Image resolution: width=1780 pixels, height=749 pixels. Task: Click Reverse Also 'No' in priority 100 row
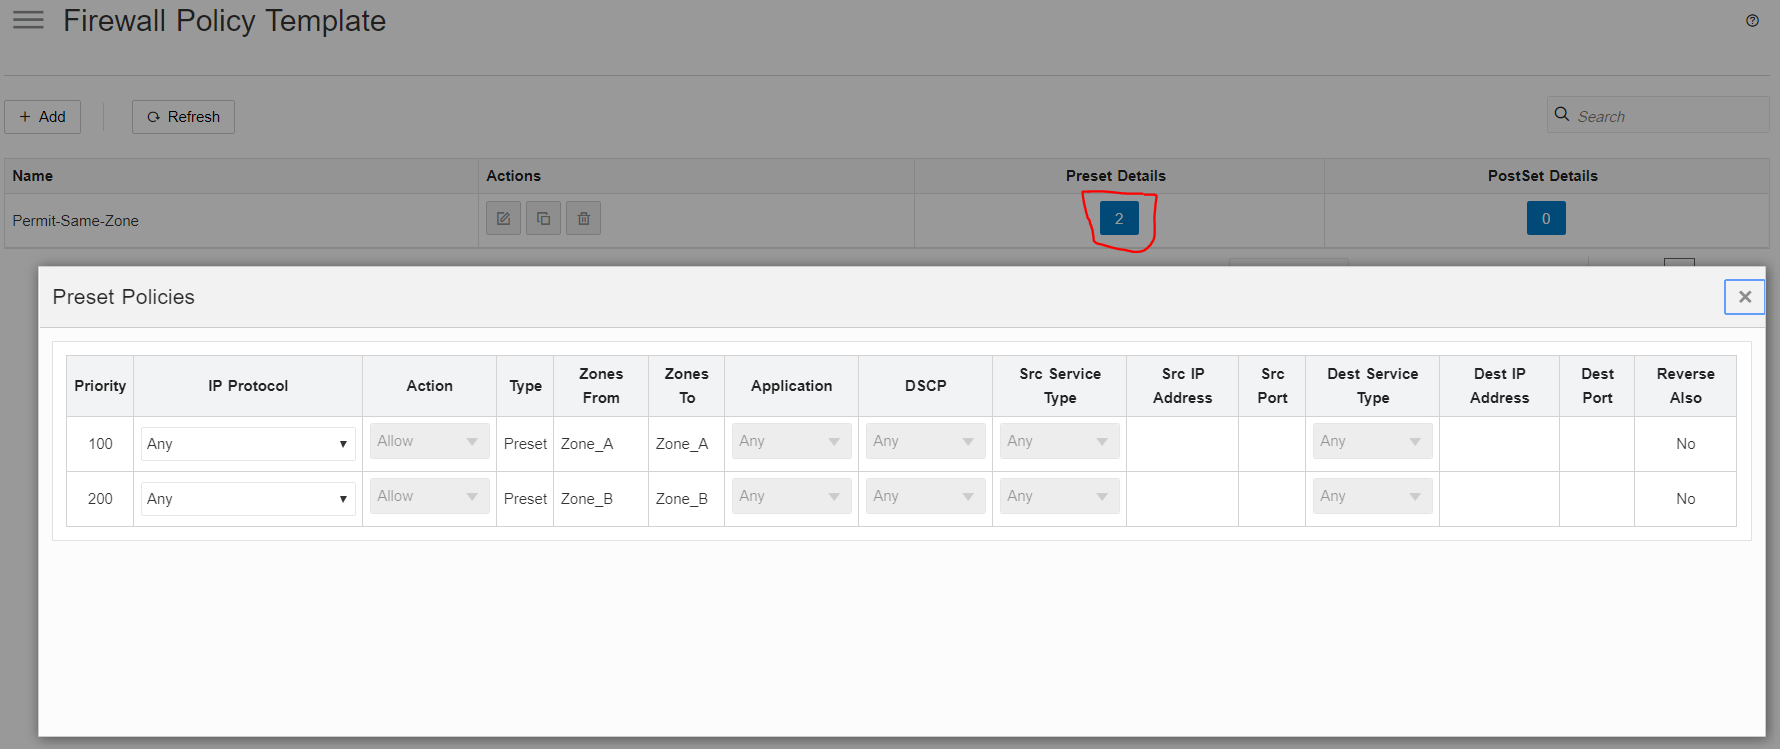pyautogui.click(x=1686, y=444)
